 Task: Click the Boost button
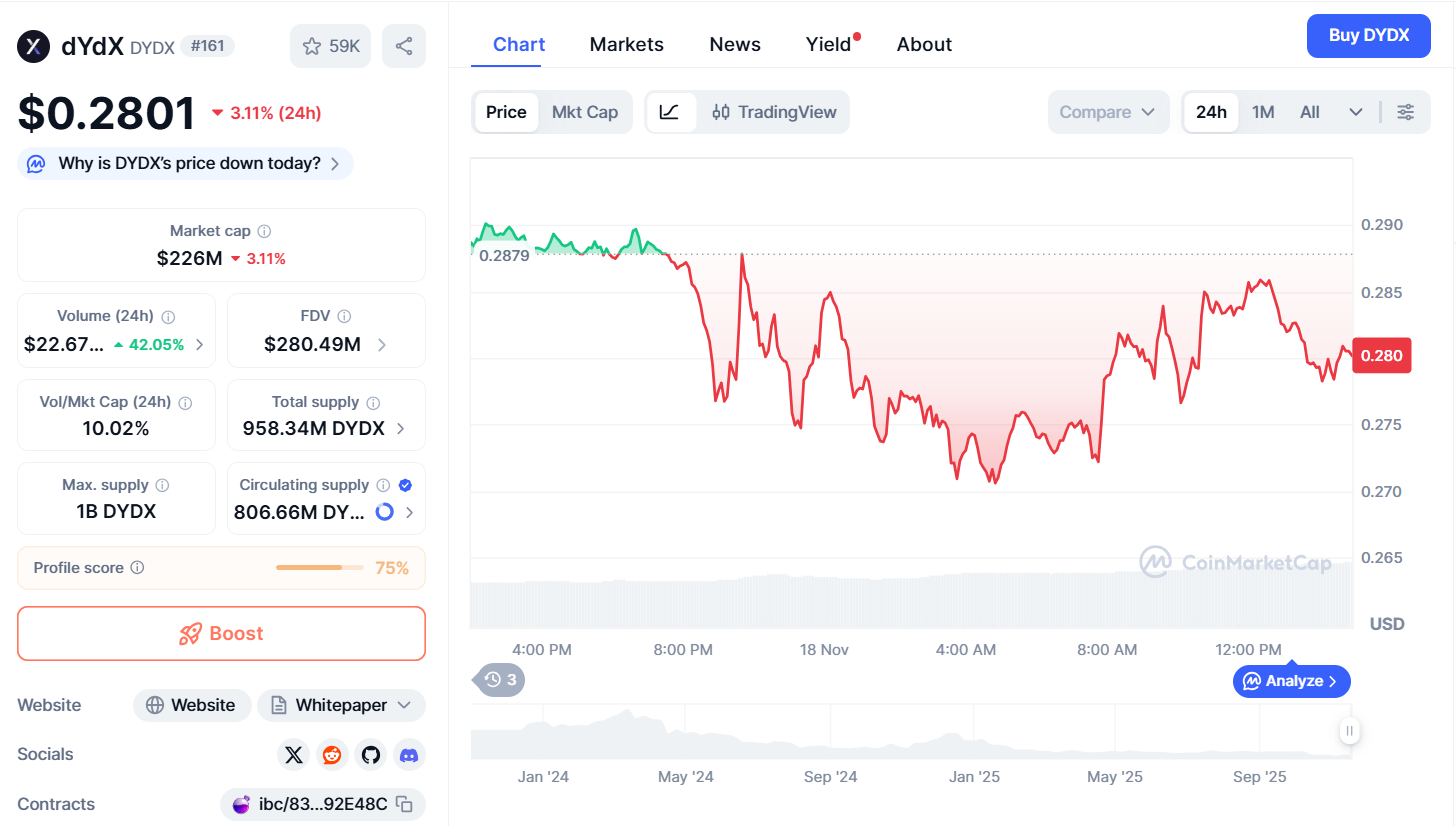(x=221, y=633)
